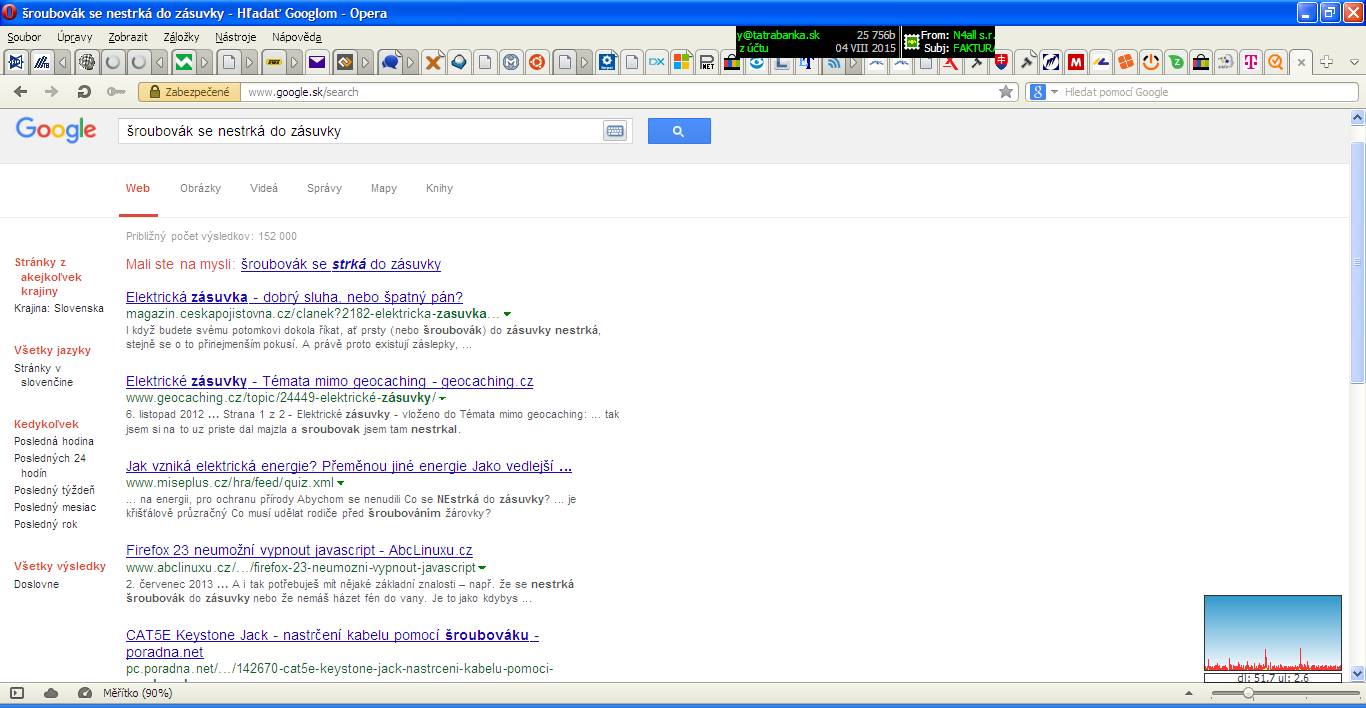This screenshot has height=708, width=1366.
Task: Open the 'Firefox 23 neumožní vypnout javascript' result
Action: point(299,550)
